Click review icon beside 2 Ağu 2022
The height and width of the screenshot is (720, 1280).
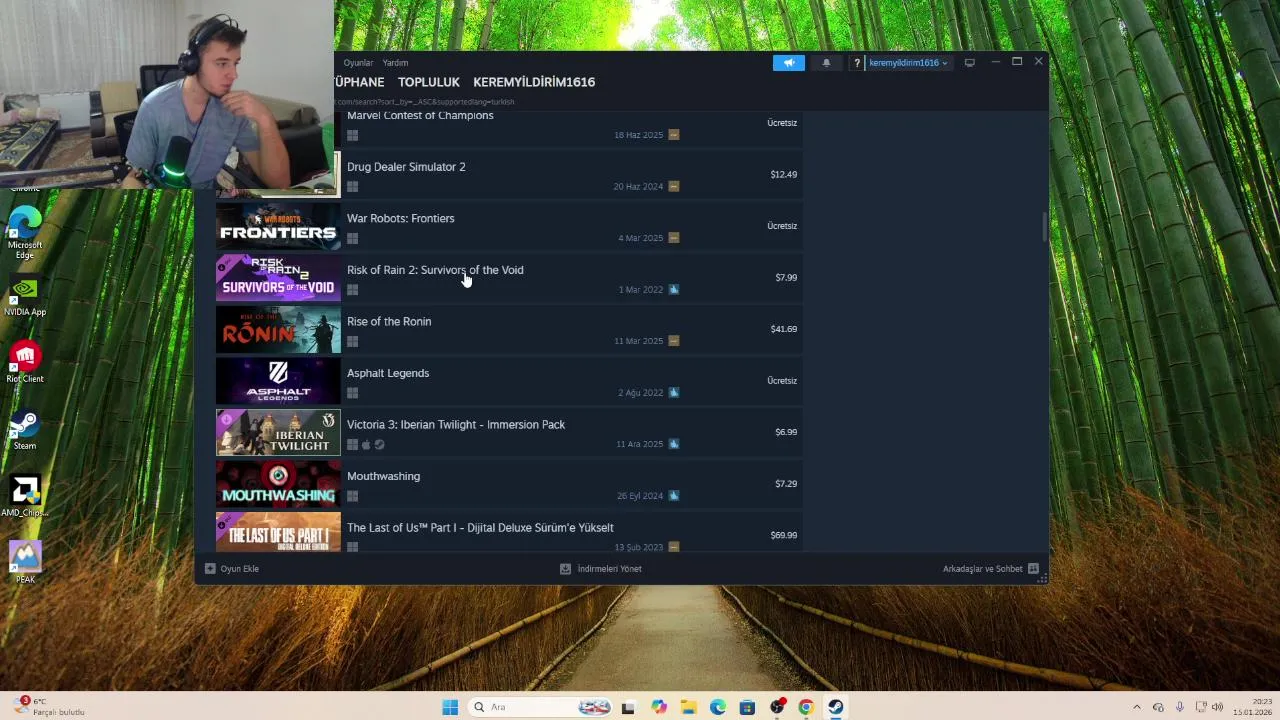673,393
